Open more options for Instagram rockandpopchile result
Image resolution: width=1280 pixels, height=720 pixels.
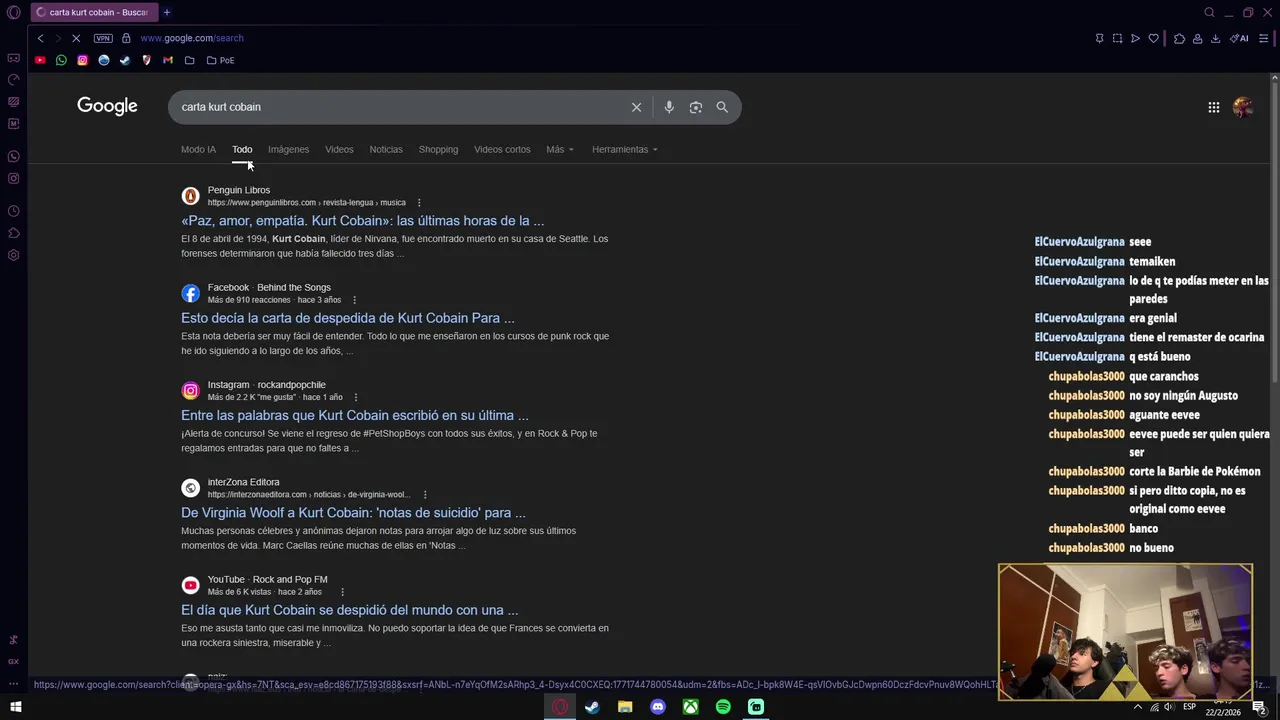tap(355, 397)
